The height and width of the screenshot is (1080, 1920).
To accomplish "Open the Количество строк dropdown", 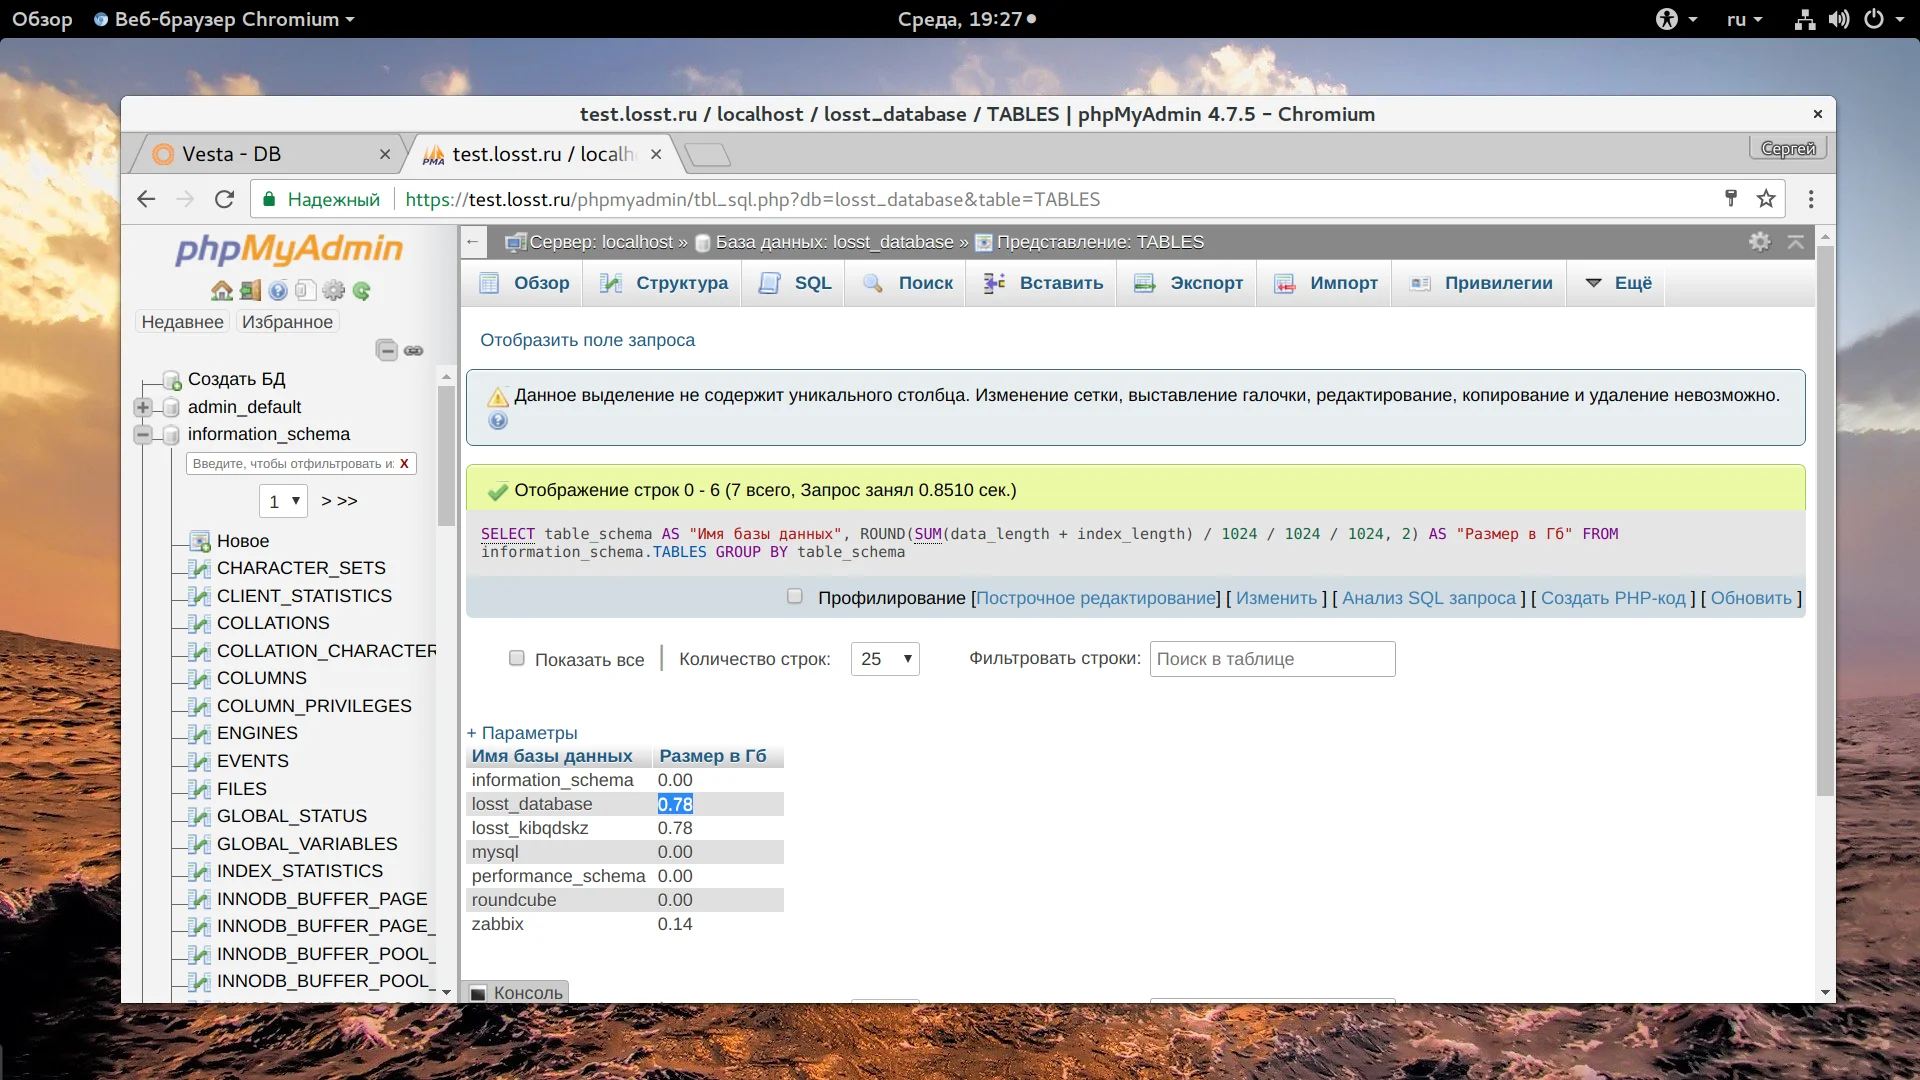I will 884,659.
